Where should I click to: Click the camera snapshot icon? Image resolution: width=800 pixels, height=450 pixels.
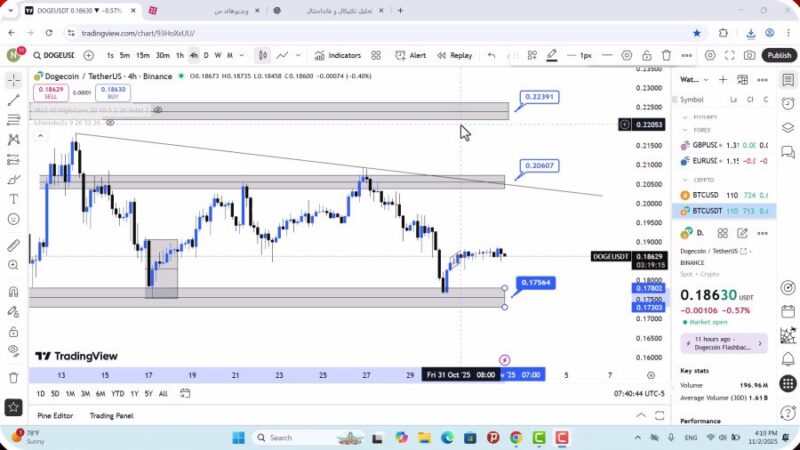[749, 55]
